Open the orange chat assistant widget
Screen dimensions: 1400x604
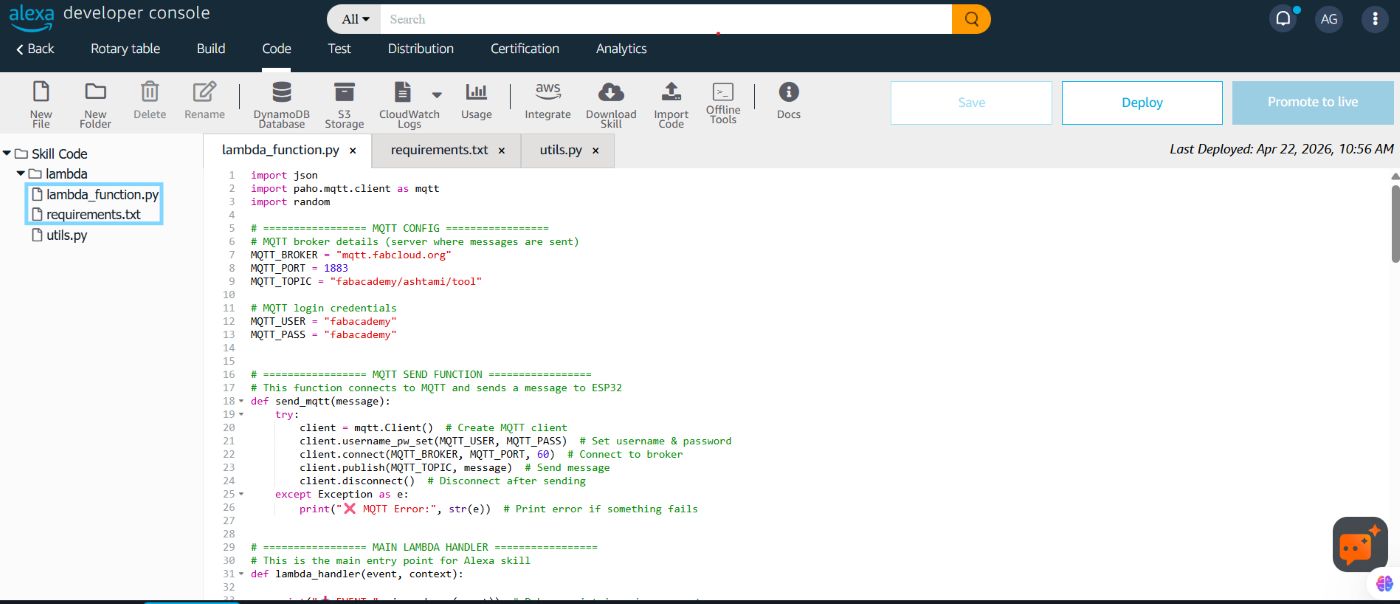[1360, 545]
